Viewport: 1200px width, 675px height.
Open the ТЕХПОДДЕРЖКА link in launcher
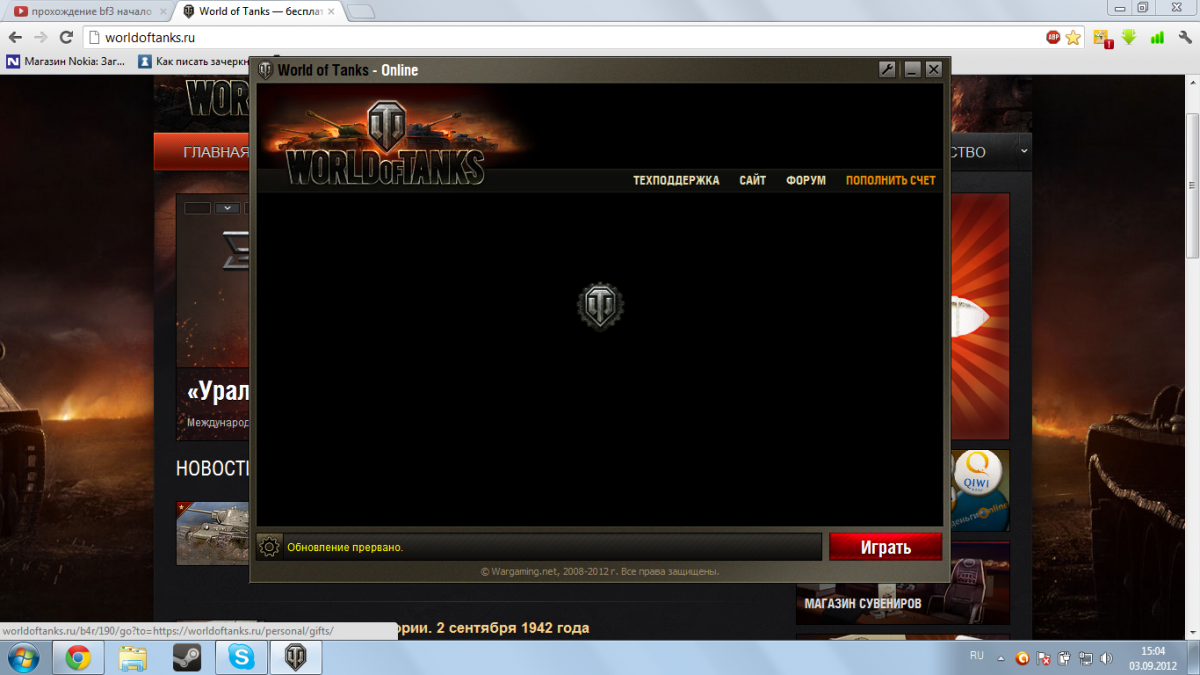point(676,181)
